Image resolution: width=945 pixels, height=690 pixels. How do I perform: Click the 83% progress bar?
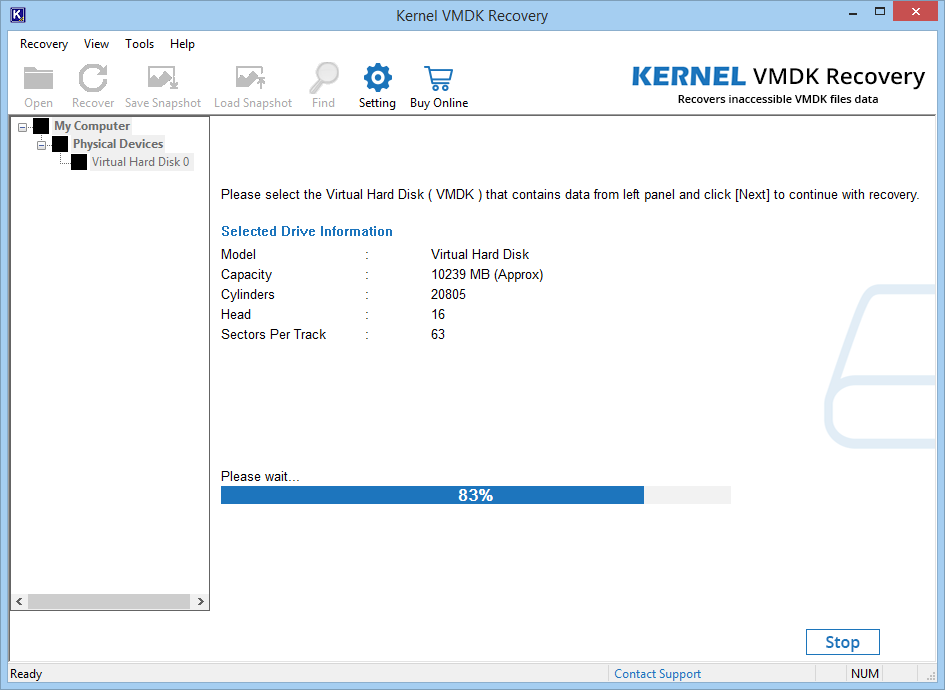pyautogui.click(x=476, y=495)
